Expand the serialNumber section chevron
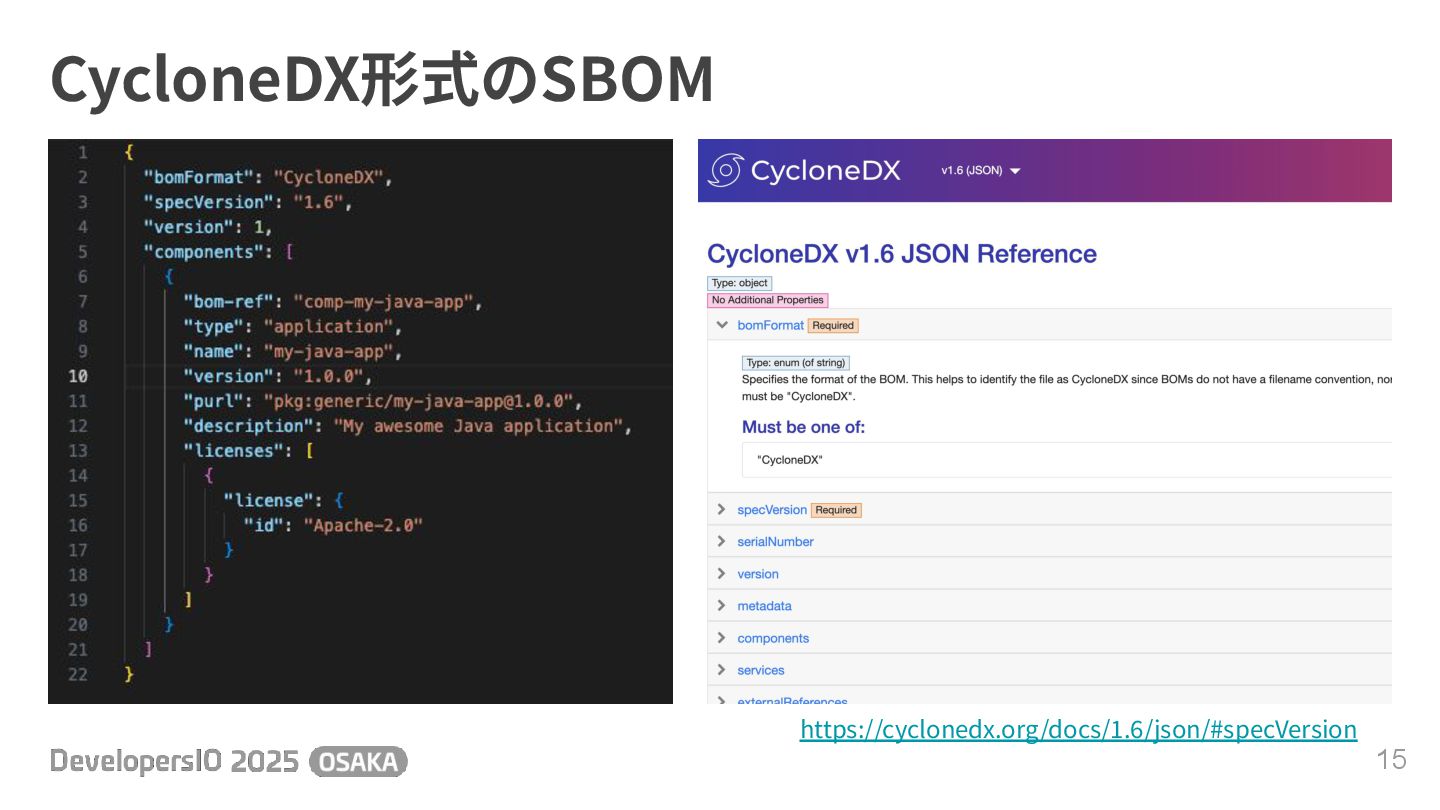 click(x=721, y=541)
